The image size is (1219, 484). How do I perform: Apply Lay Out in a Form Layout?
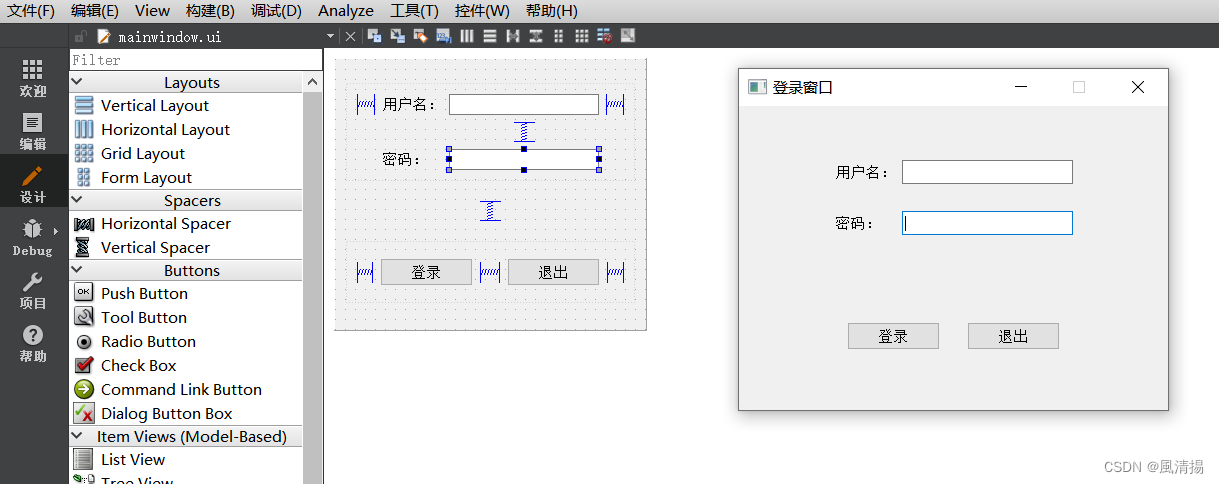559,36
